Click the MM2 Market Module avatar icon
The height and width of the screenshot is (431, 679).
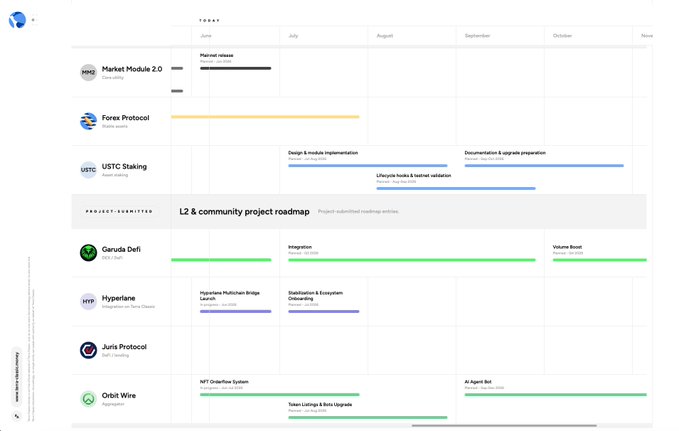(88, 72)
